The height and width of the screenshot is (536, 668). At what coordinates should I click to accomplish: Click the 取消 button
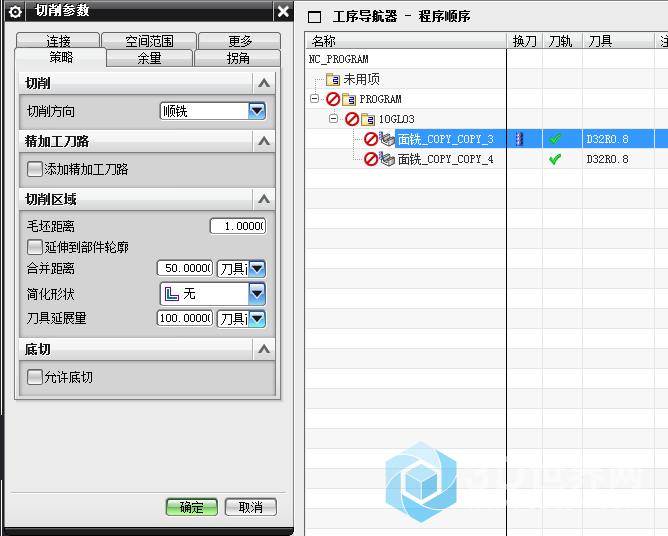pyautogui.click(x=250, y=507)
